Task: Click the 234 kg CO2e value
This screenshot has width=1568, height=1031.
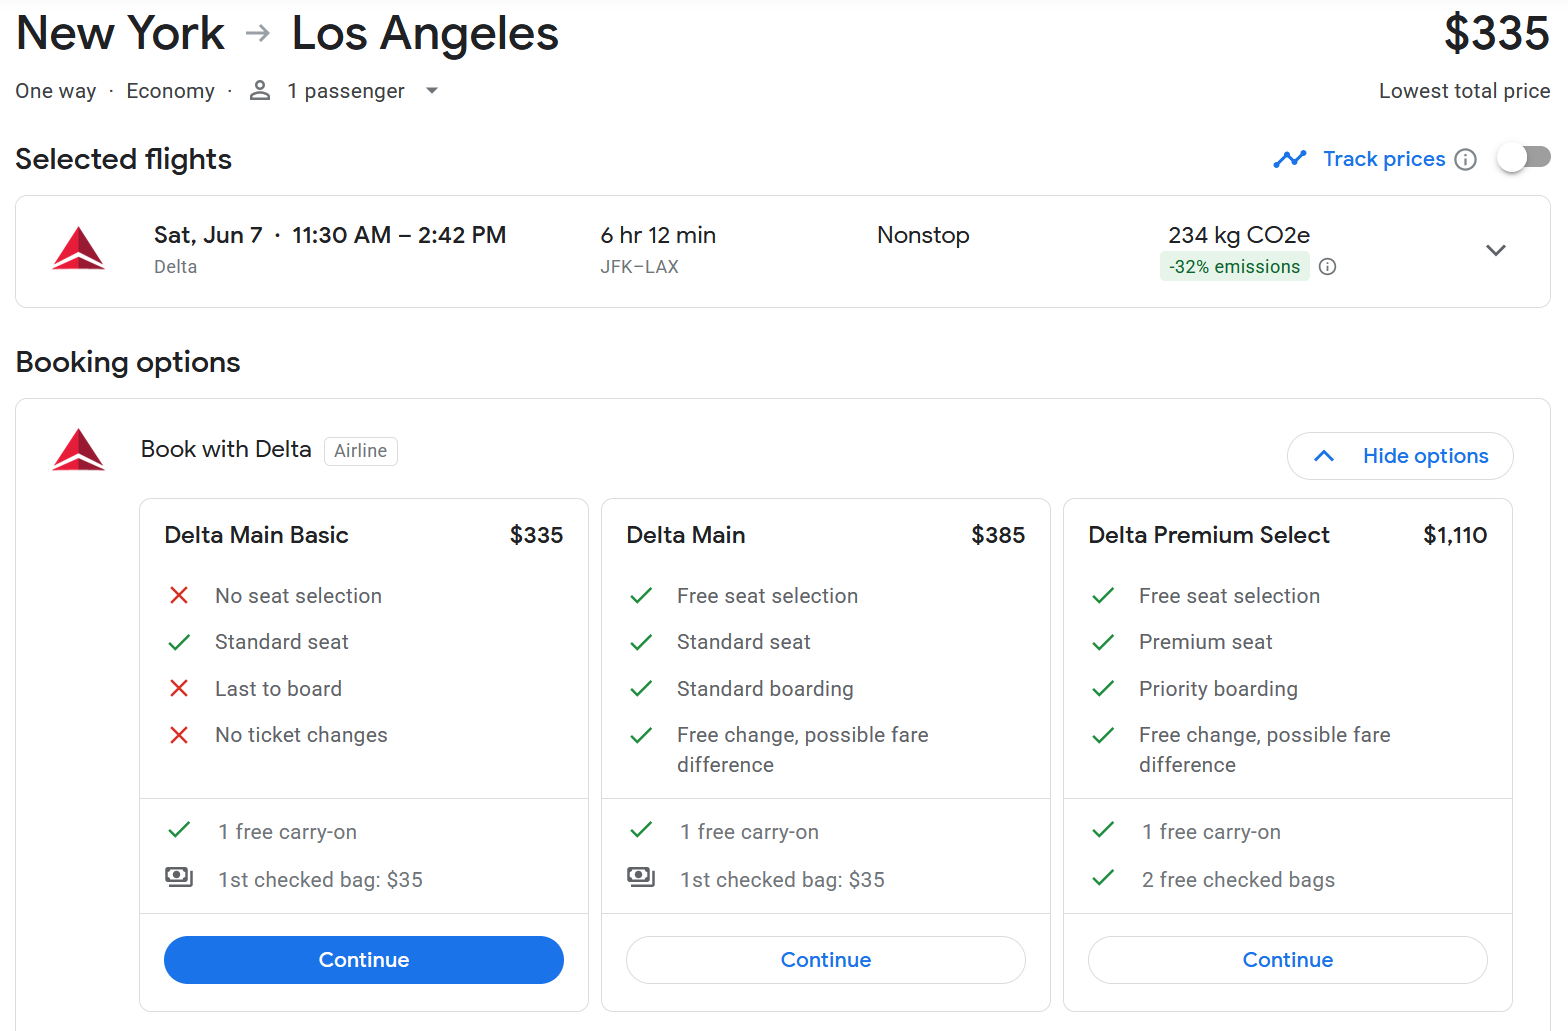Action: [x=1239, y=235]
